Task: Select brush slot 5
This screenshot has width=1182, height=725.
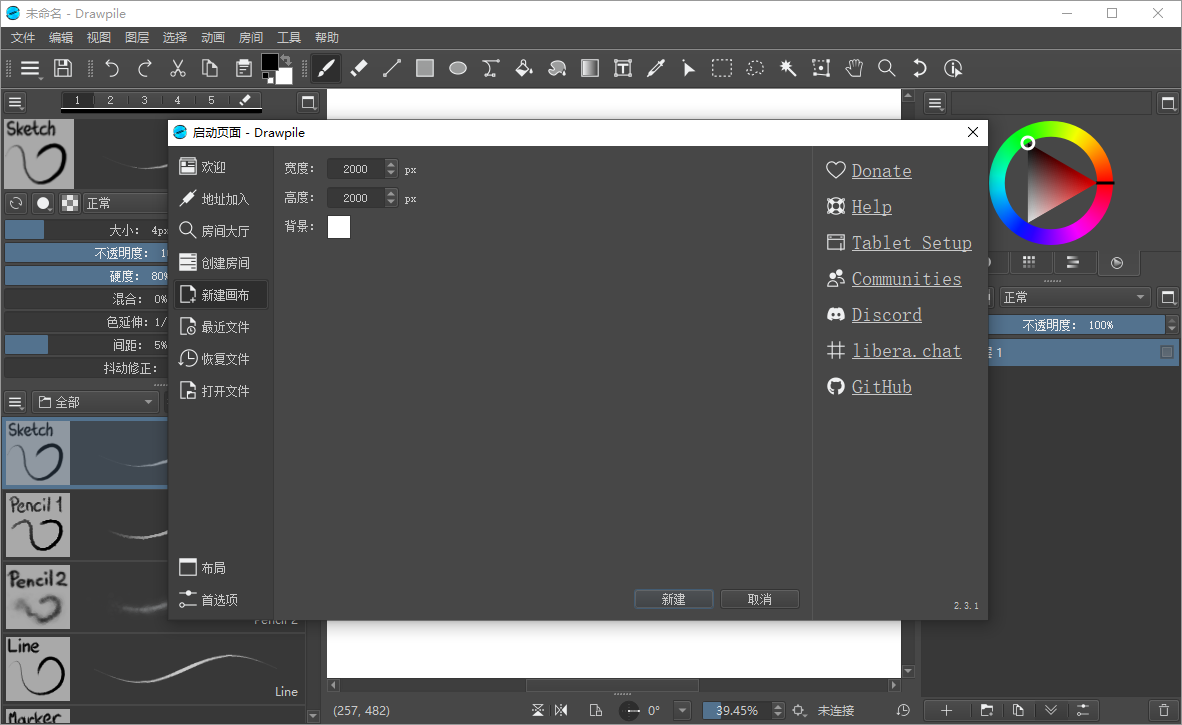Action: tap(211, 100)
